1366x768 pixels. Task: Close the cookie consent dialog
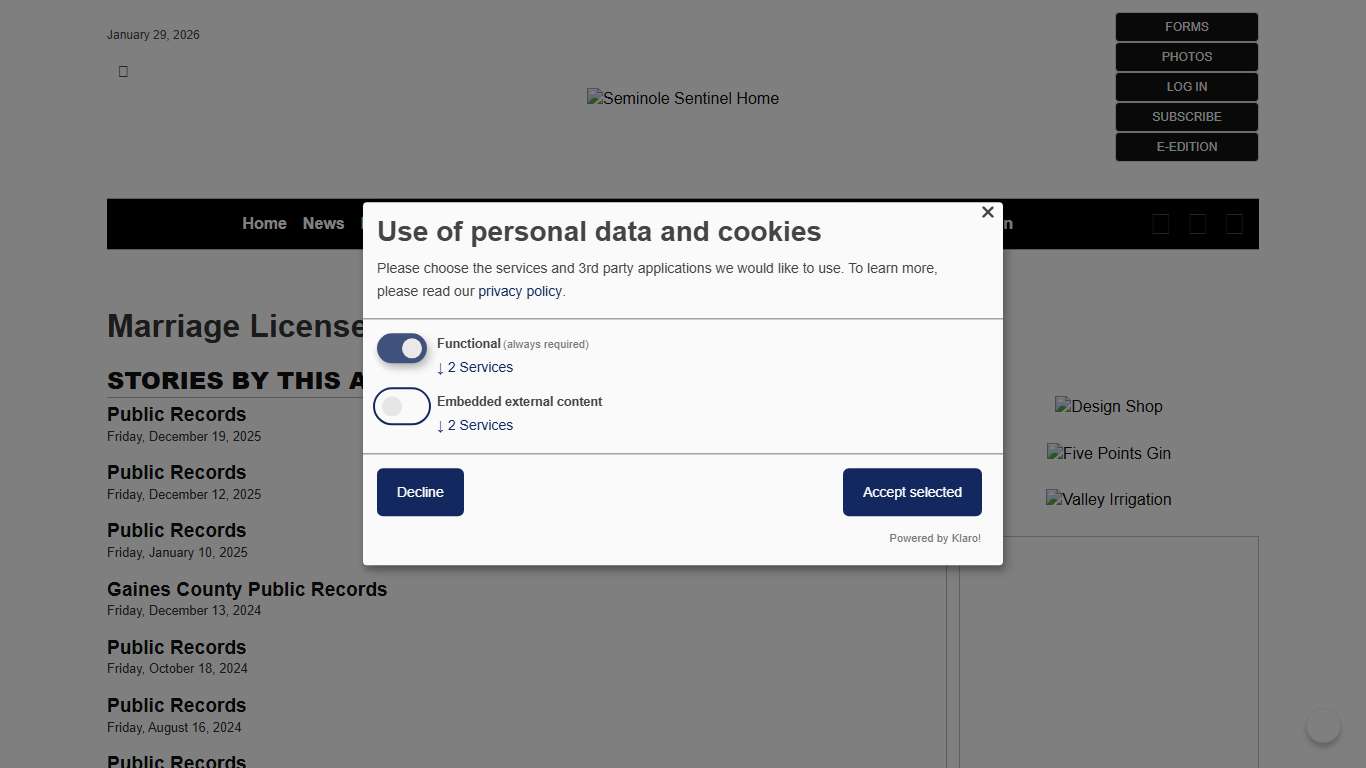(987, 212)
